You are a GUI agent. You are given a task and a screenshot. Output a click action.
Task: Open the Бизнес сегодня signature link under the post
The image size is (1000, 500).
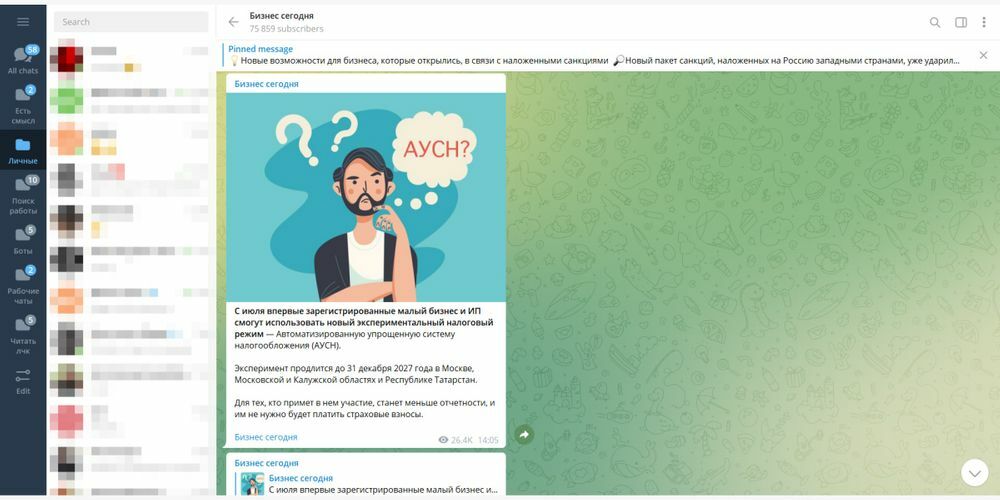click(266, 438)
